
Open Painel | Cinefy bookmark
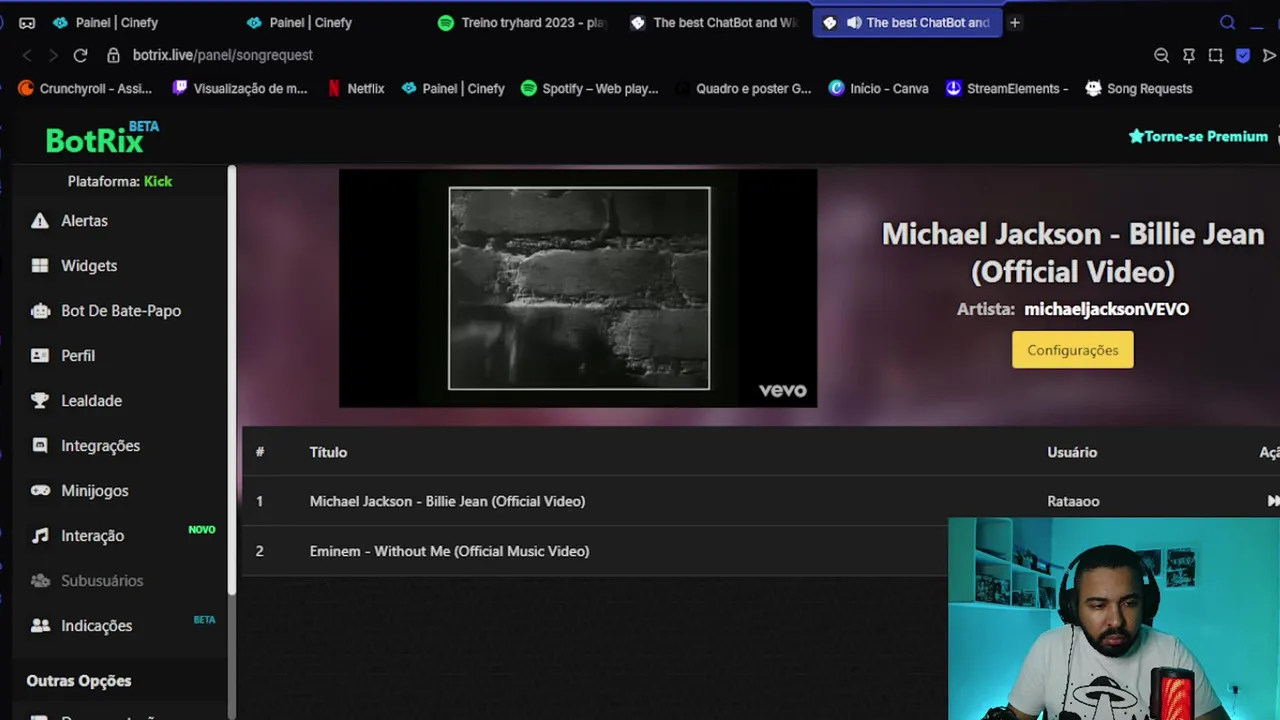tap(453, 88)
